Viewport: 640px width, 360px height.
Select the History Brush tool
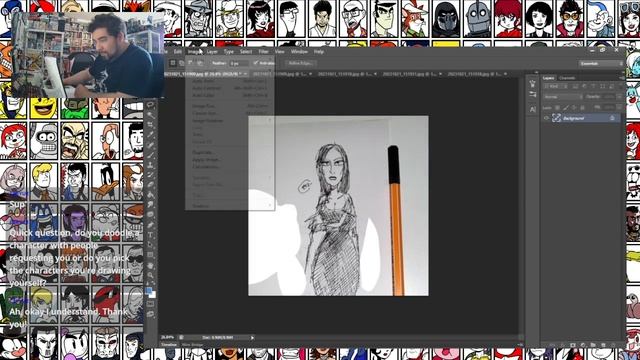[150, 175]
